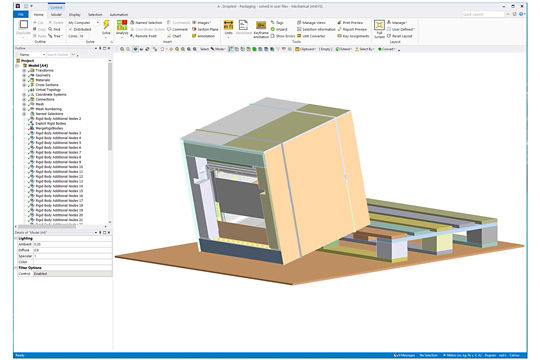Click the Reset Layout button
The width and height of the screenshot is (540, 360).
click(x=399, y=36)
